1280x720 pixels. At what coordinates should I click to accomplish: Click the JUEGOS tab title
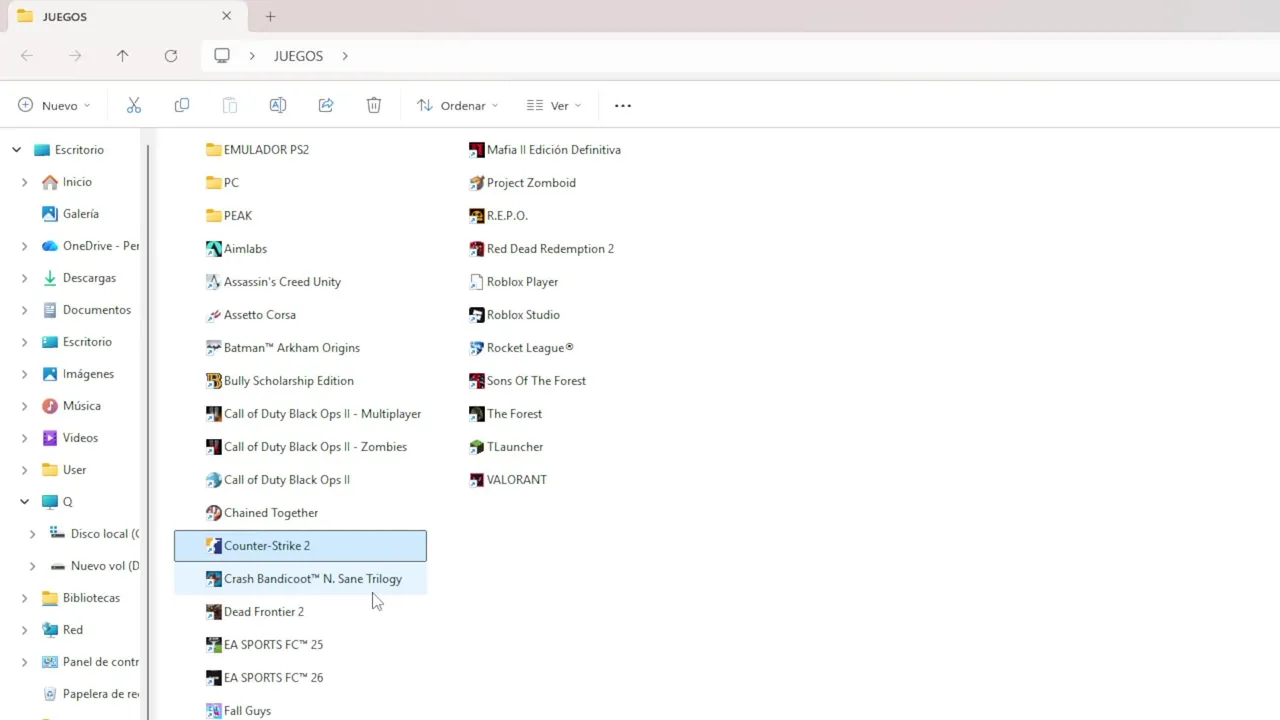pyautogui.click(x=64, y=16)
